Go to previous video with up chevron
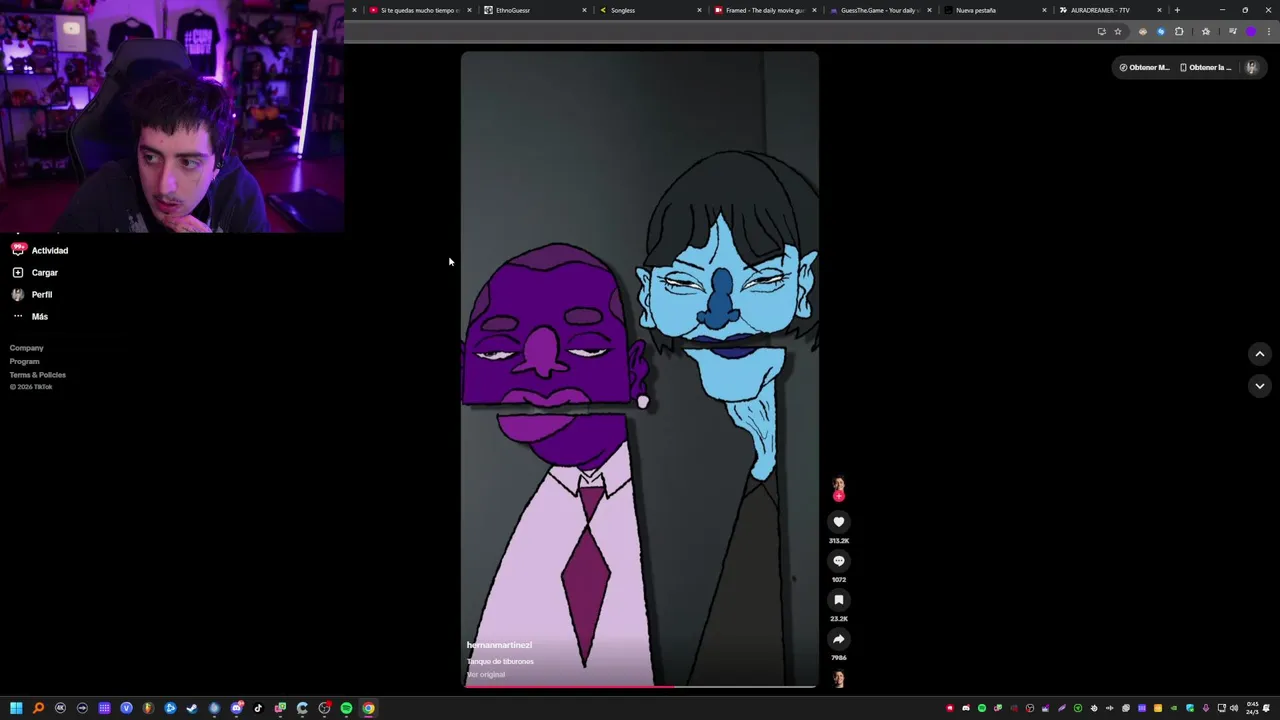 1260,354
